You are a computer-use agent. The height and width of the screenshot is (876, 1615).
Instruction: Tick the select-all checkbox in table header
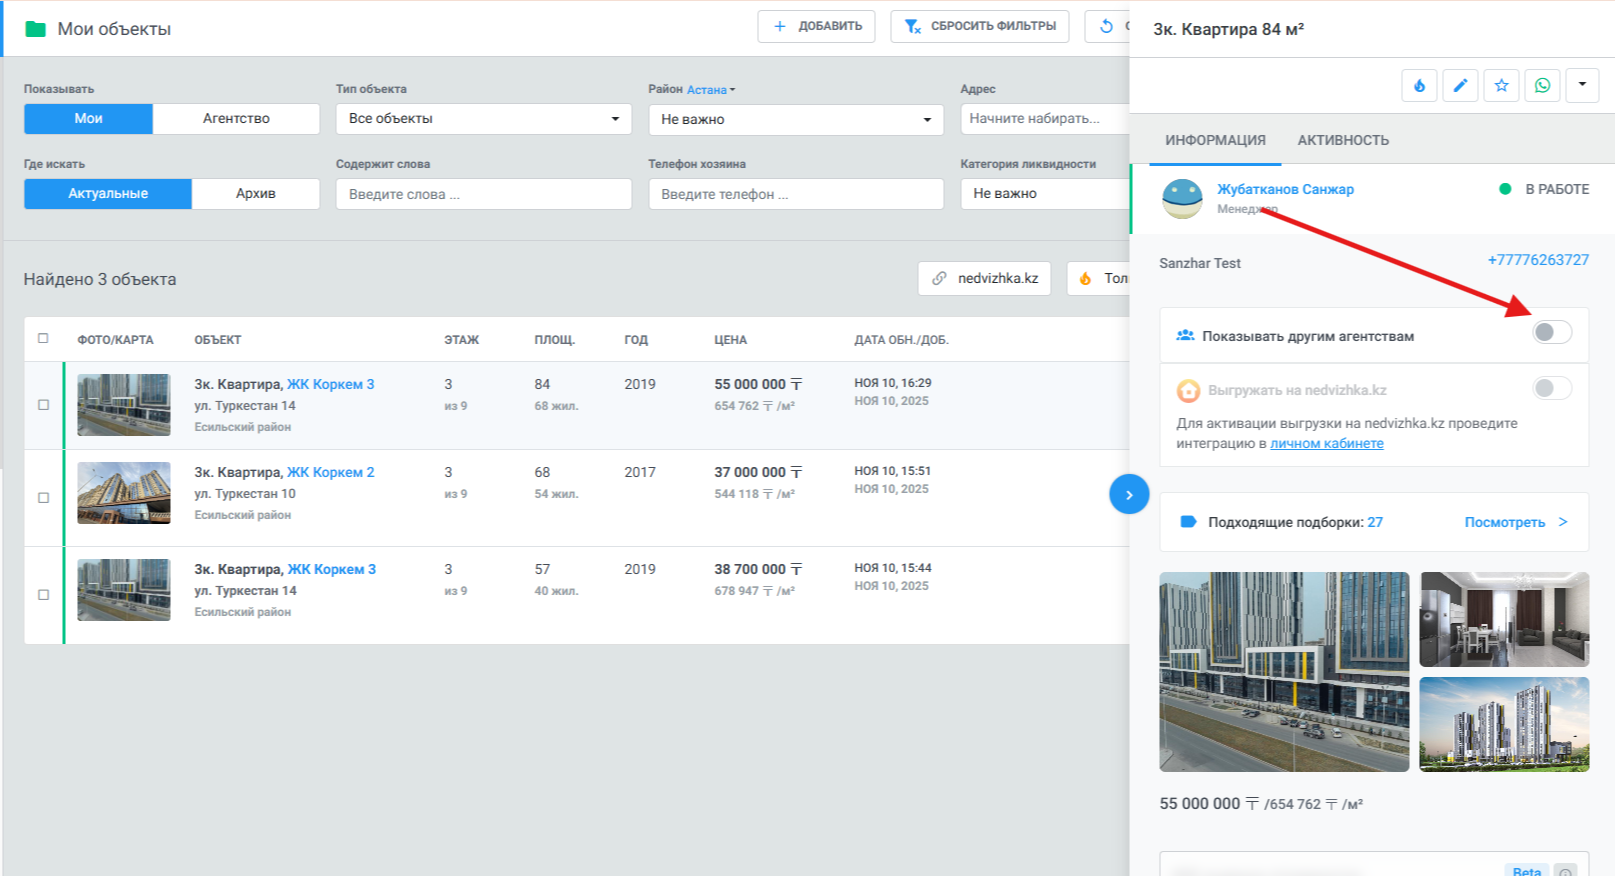43,339
